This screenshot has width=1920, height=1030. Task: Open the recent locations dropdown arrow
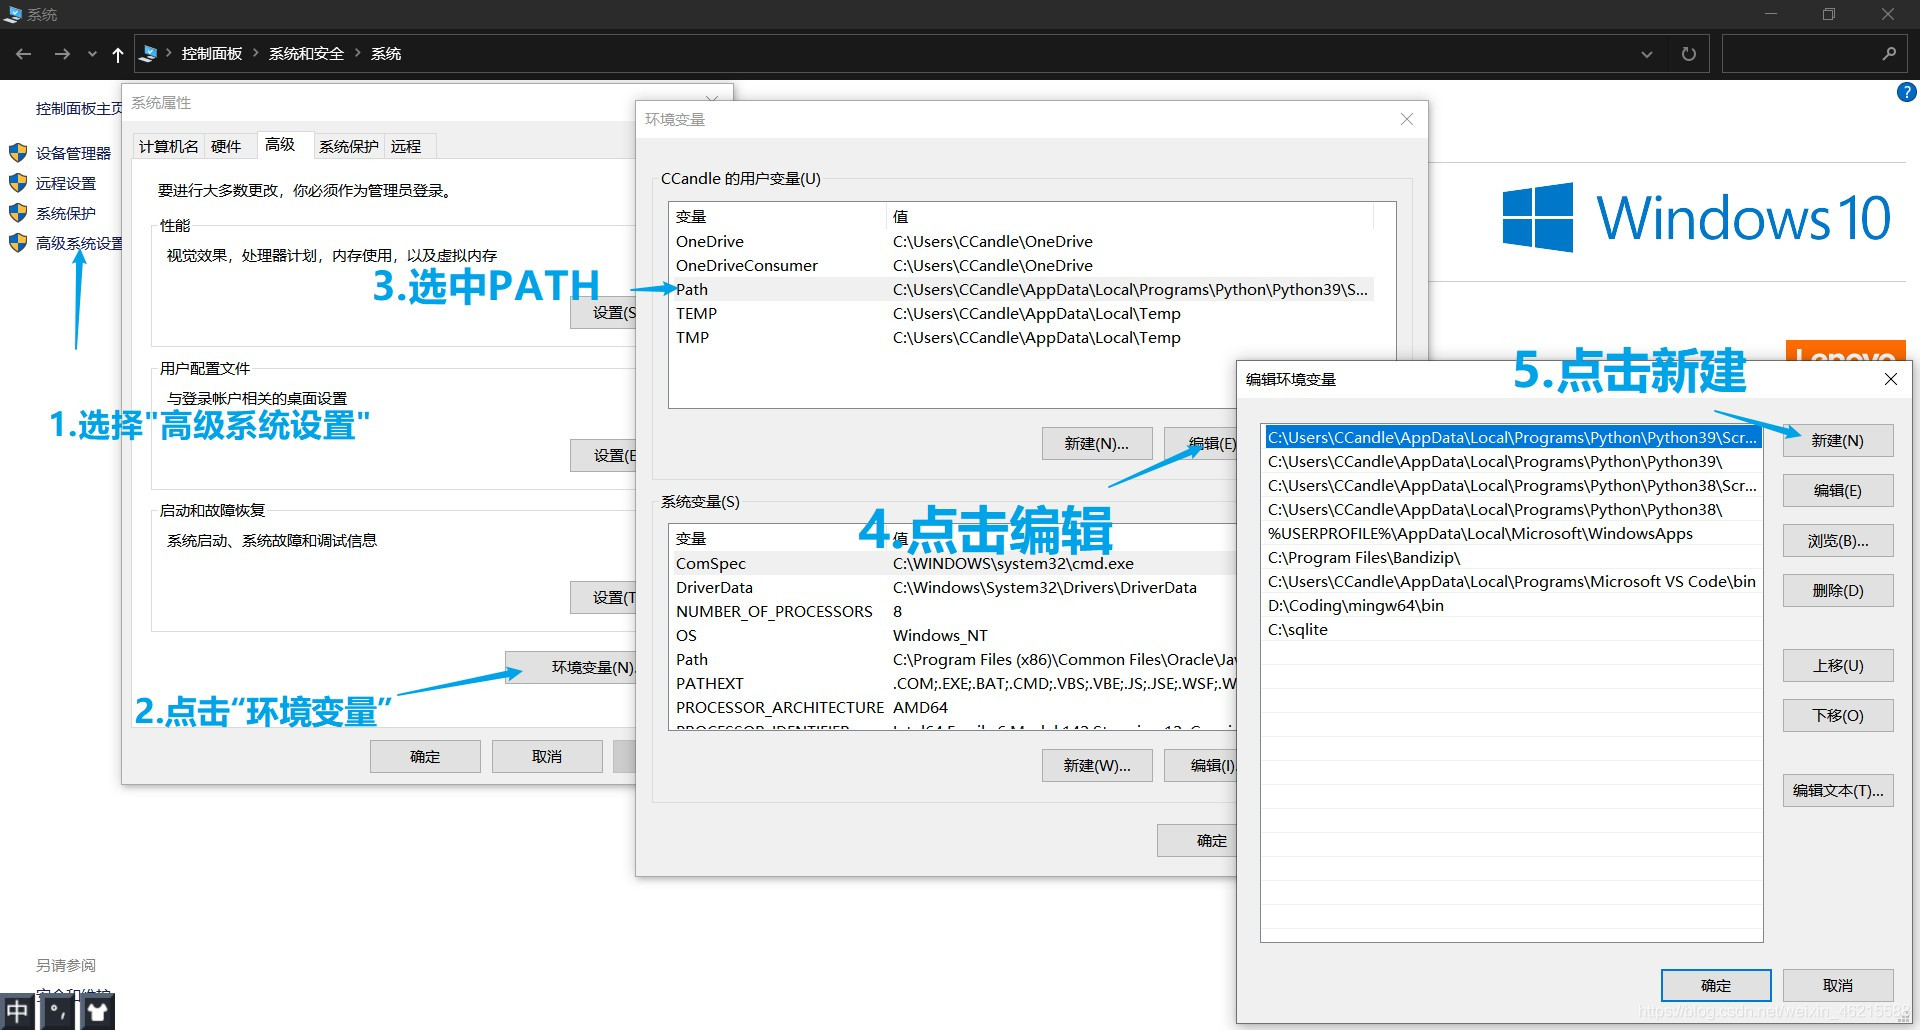coord(92,54)
